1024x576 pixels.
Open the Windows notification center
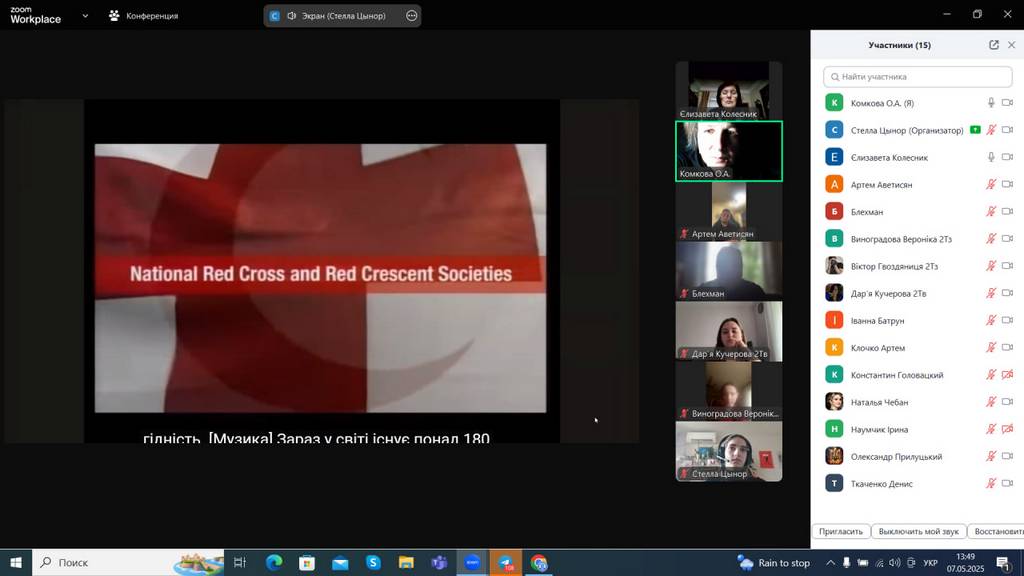pyautogui.click(x=1004, y=562)
